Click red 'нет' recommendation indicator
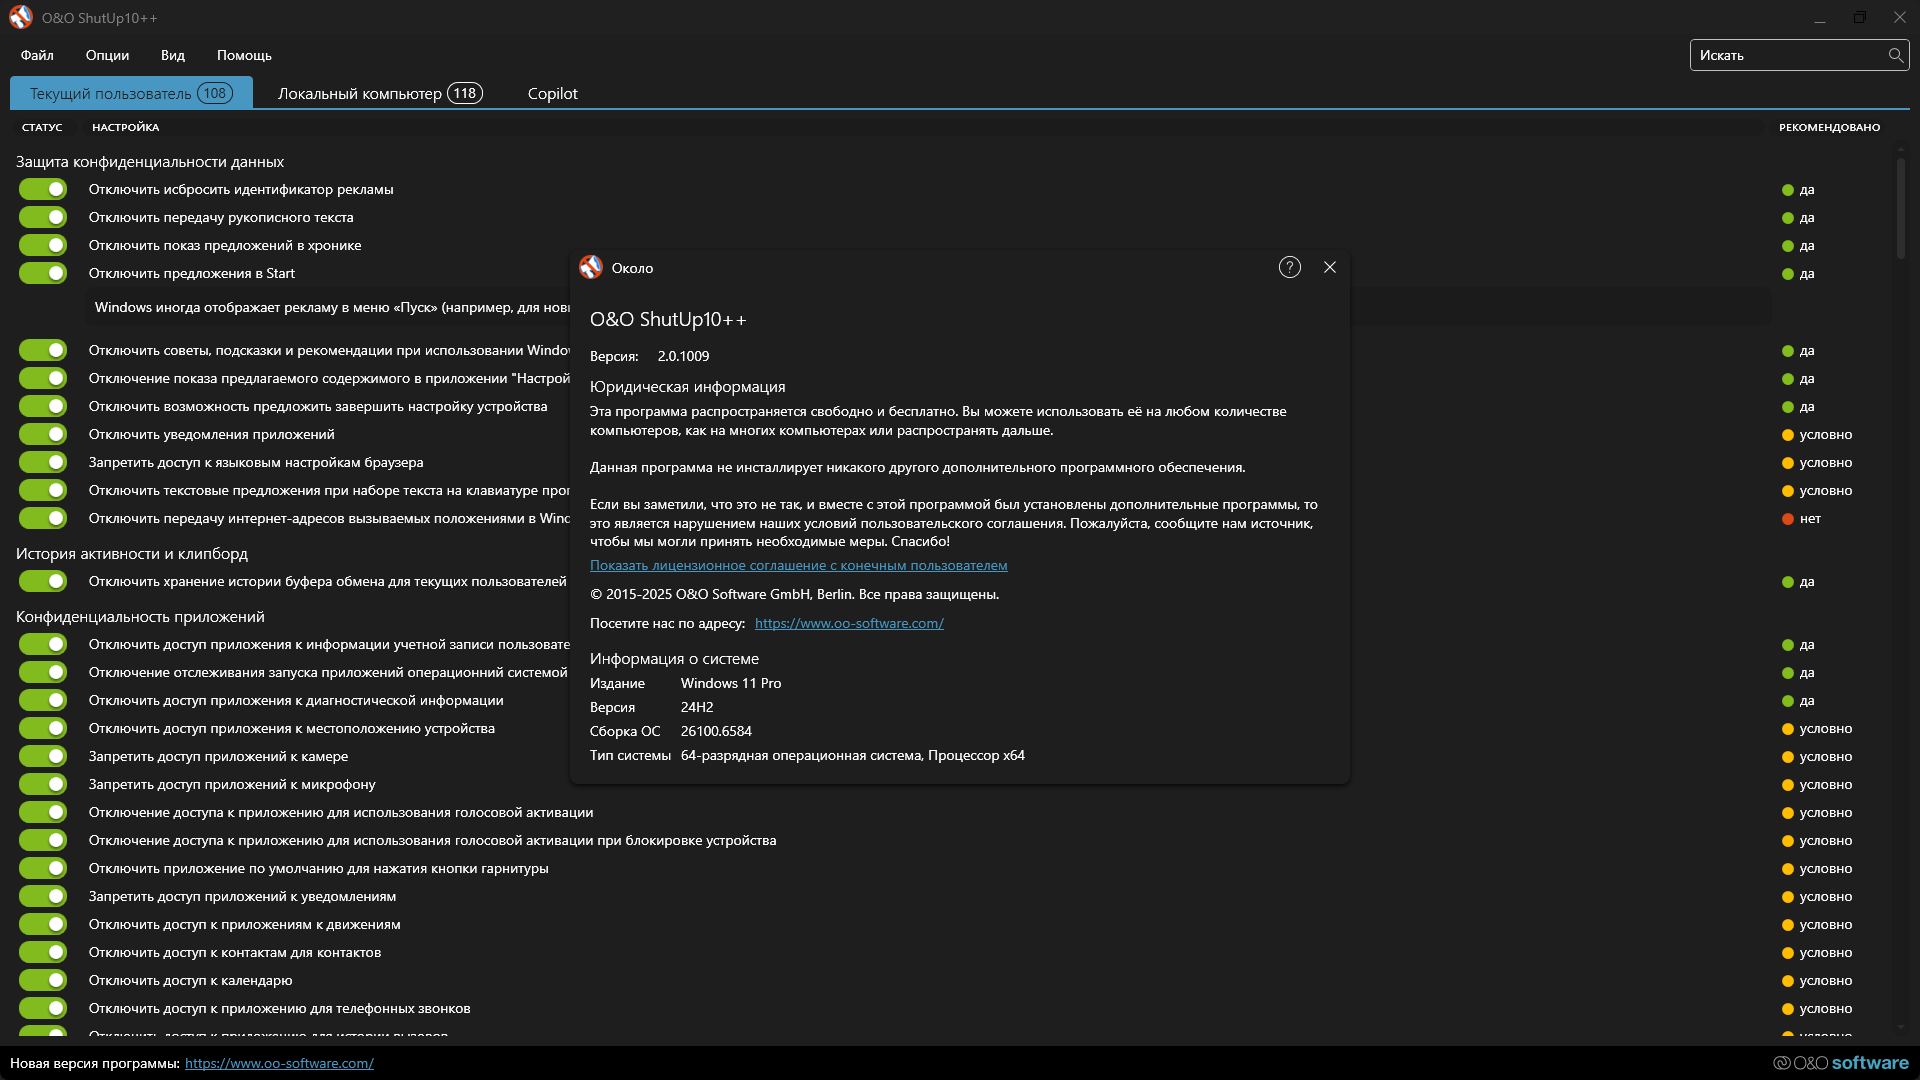 1787,519
